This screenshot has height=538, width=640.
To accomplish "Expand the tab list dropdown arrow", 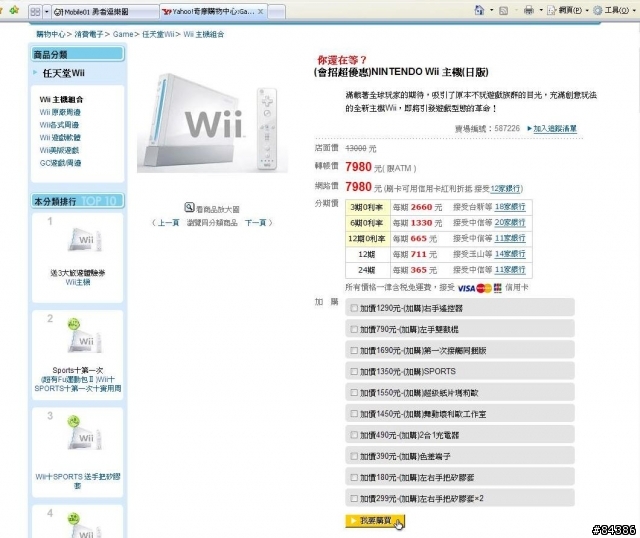I will pyautogui.click(x=47, y=12).
